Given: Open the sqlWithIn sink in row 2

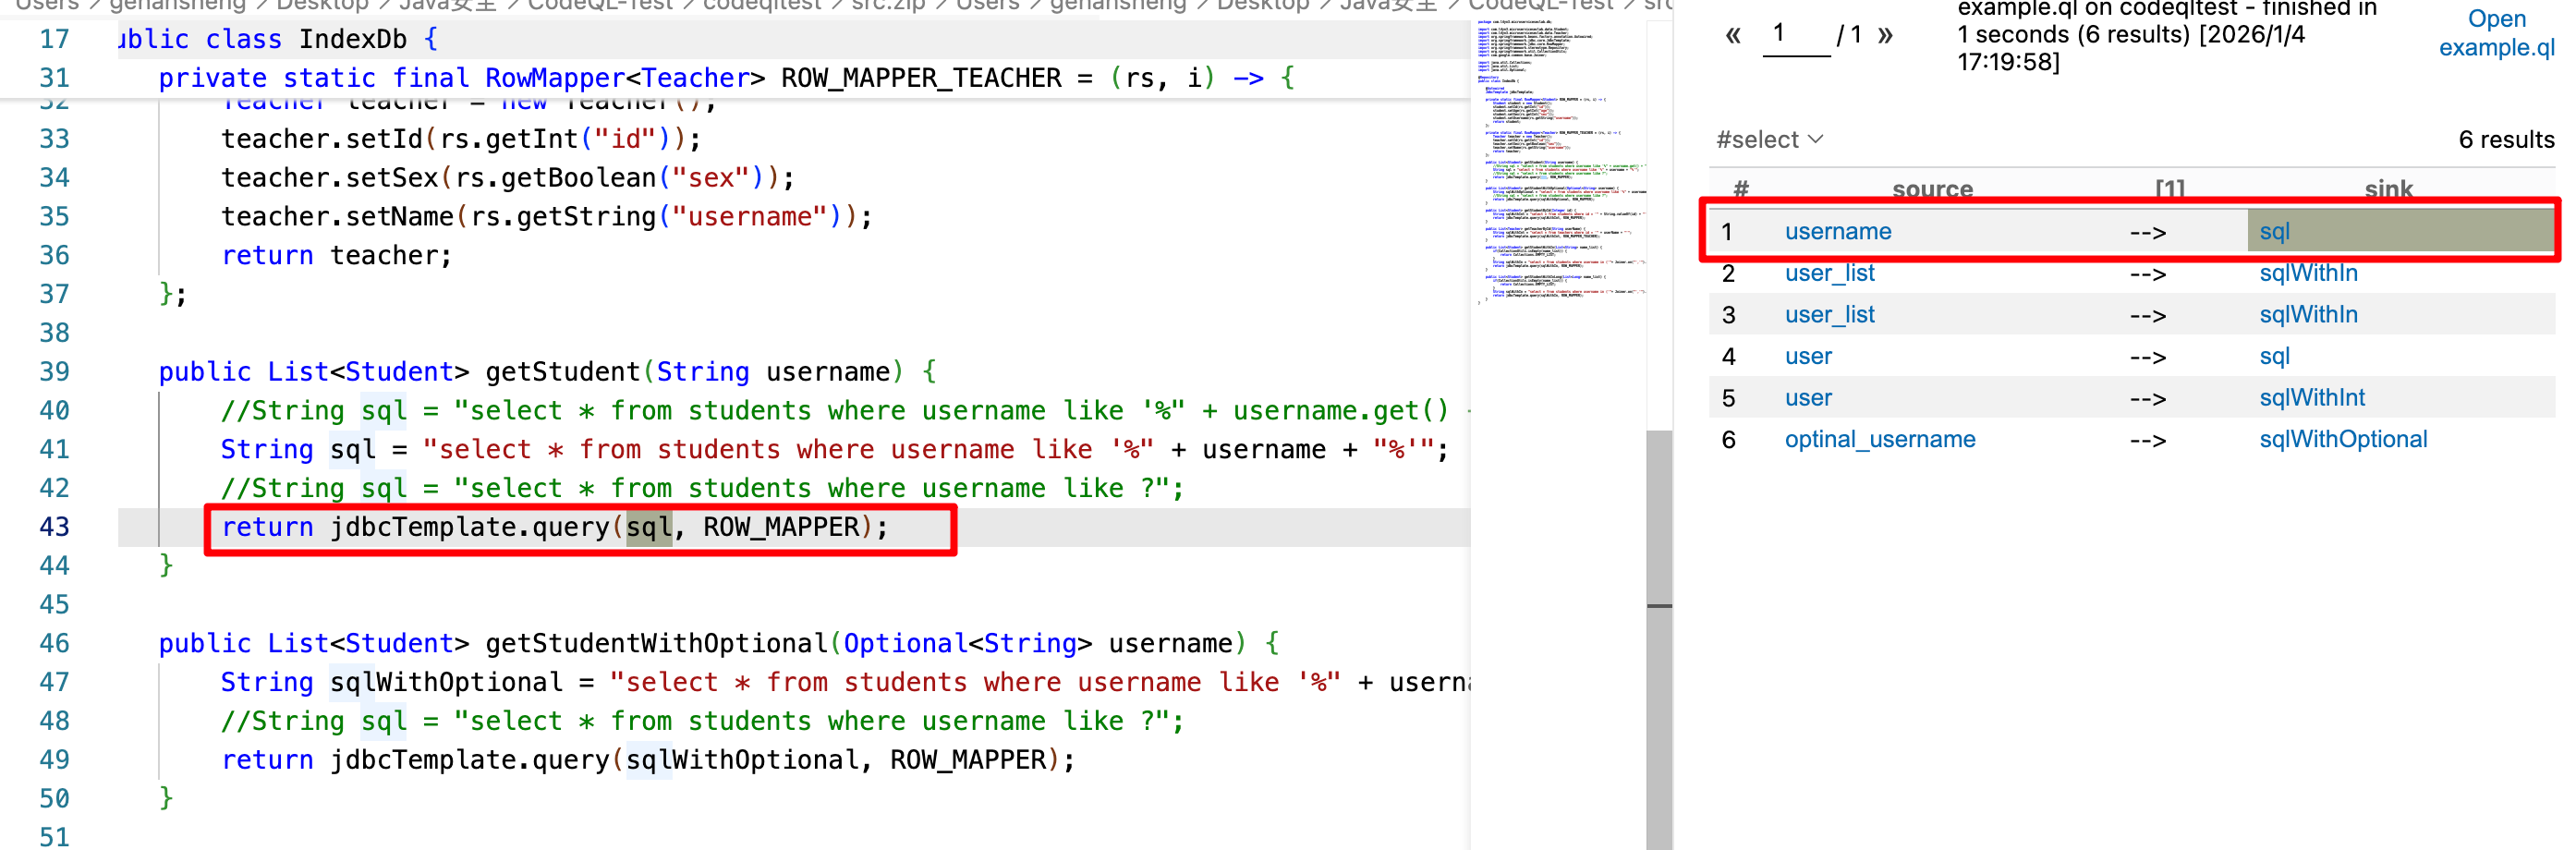Looking at the screenshot, I should coord(2307,273).
